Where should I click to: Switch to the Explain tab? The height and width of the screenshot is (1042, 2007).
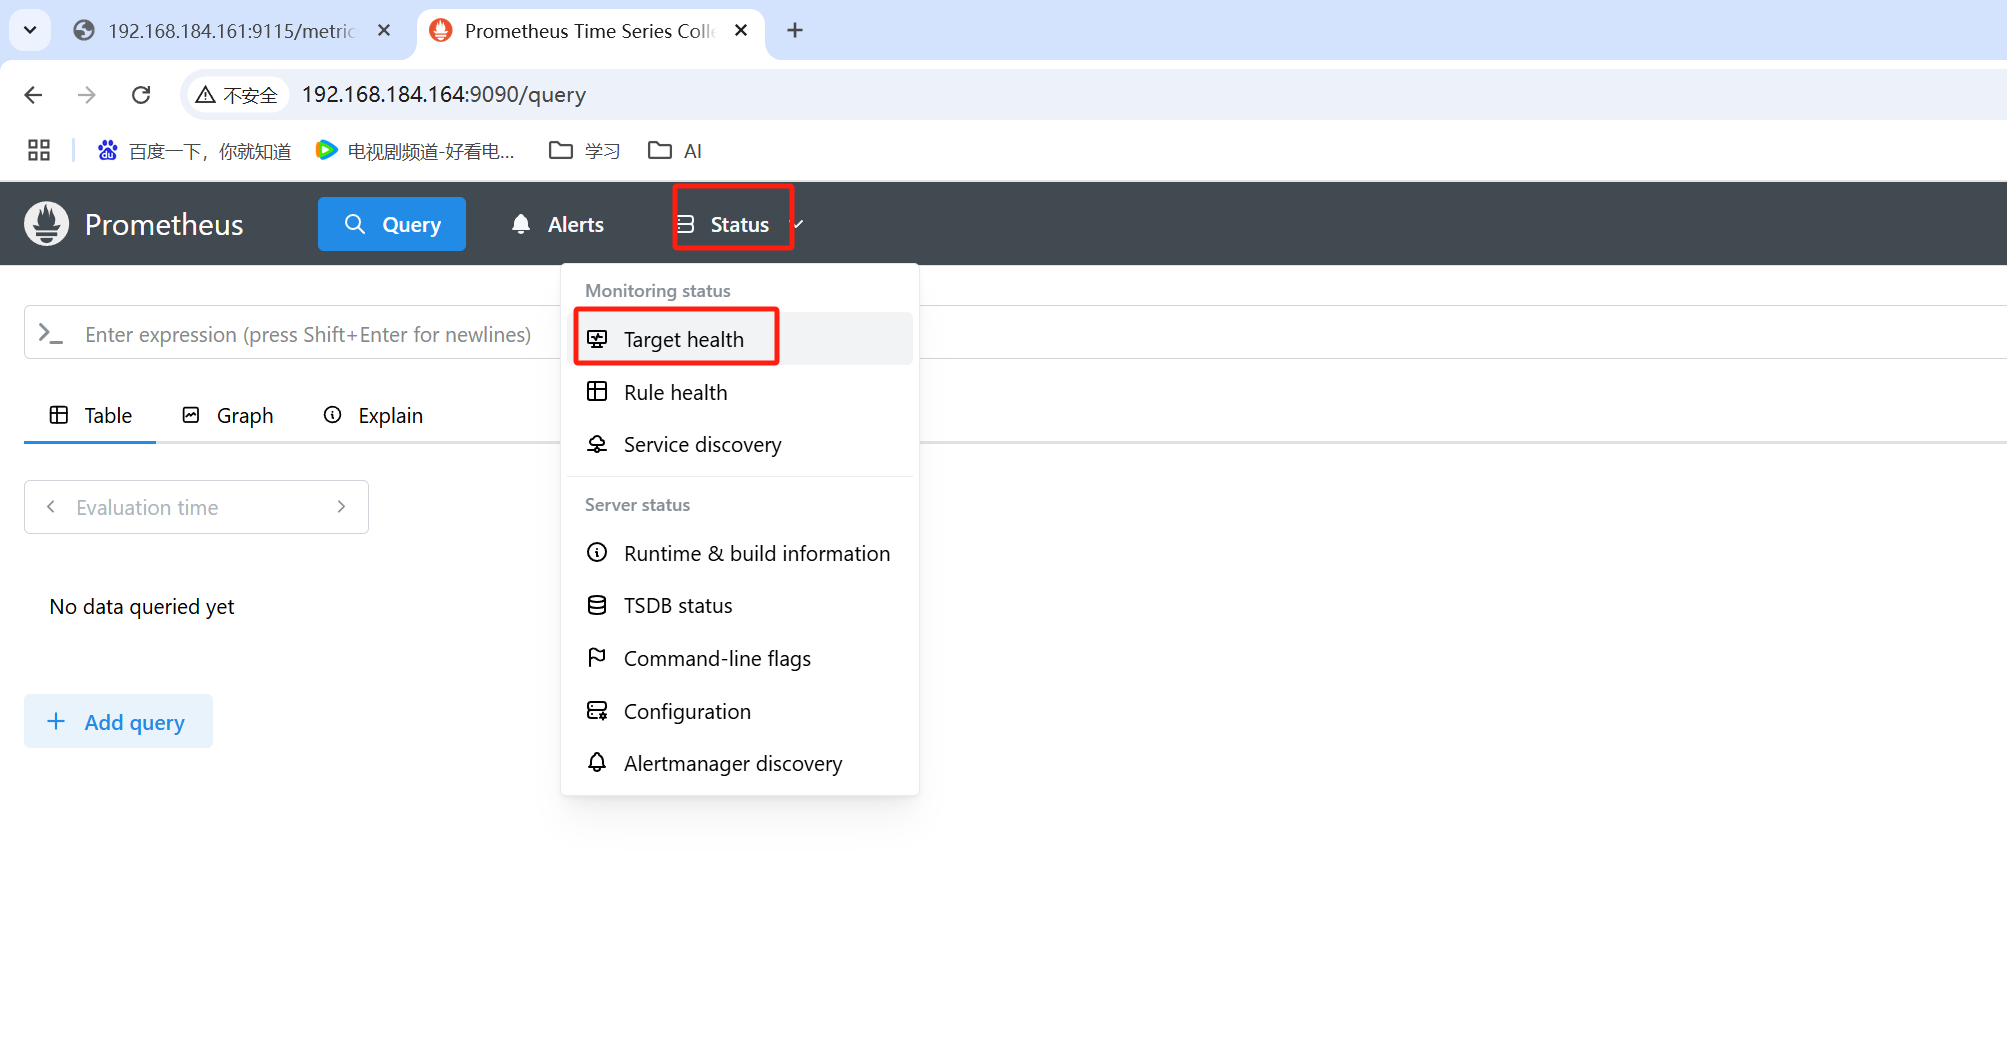click(x=373, y=415)
